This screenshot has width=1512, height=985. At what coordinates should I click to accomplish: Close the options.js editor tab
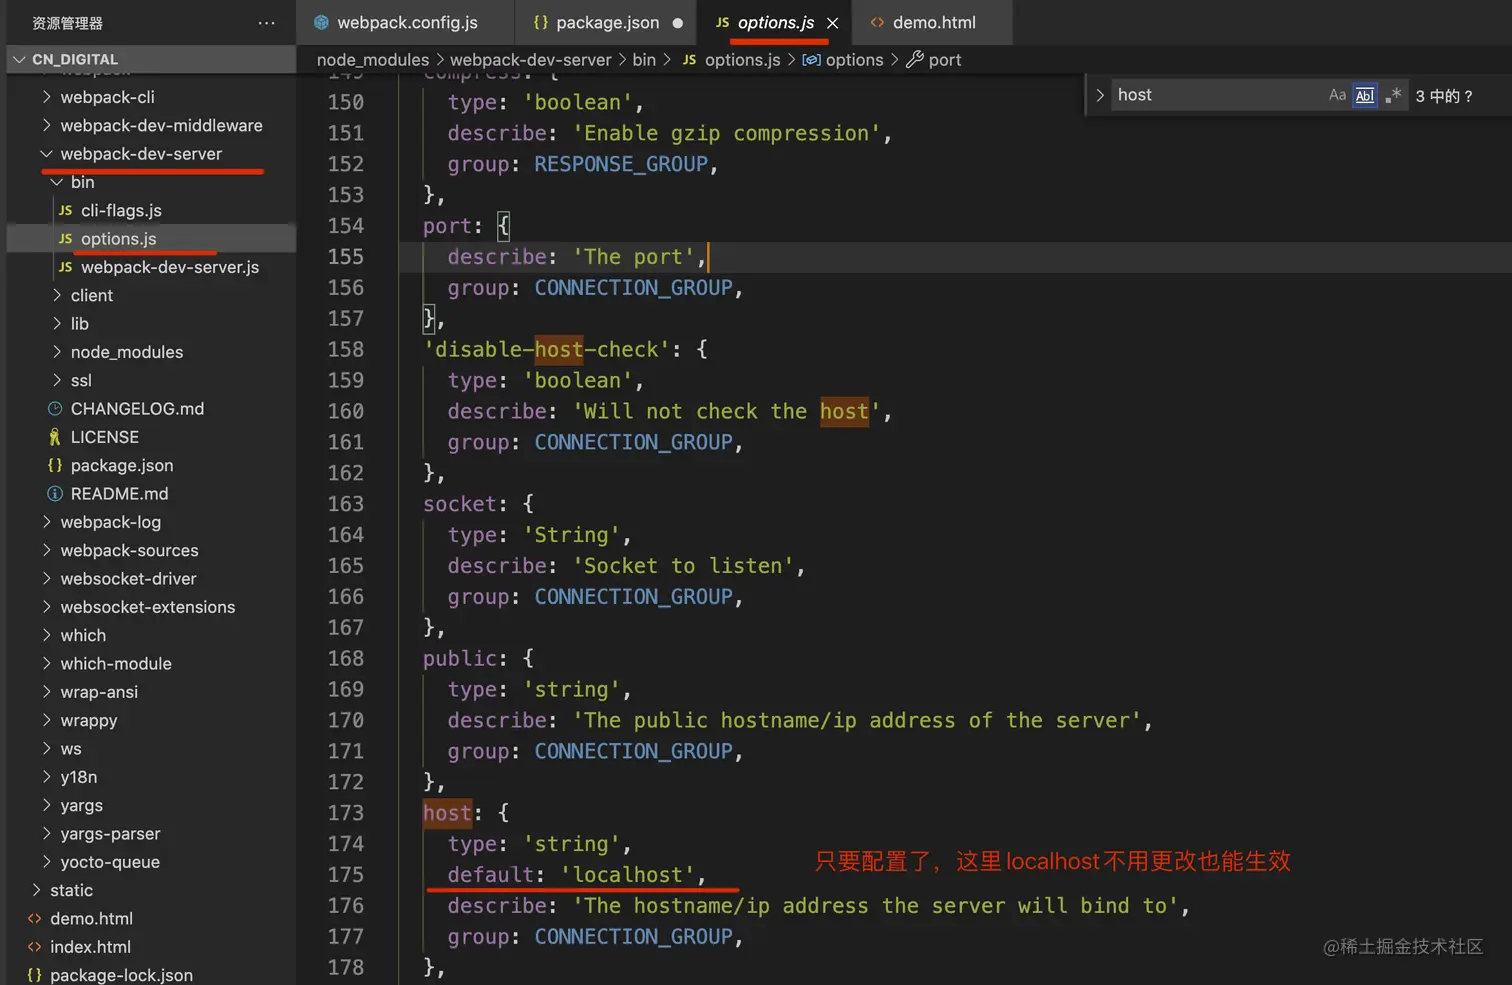pyautogui.click(x=832, y=23)
